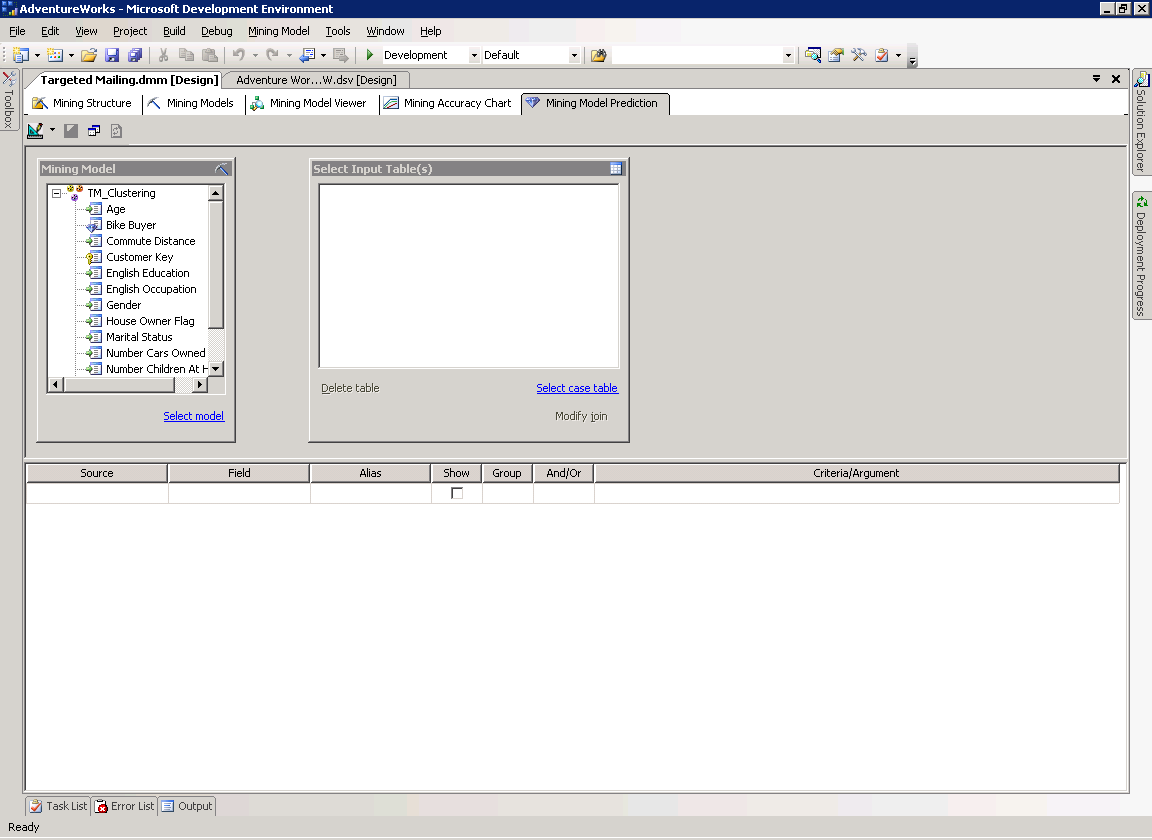The height and width of the screenshot is (840, 1152).
Task: Select the English Occupation tree item
Action: (151, 290)
